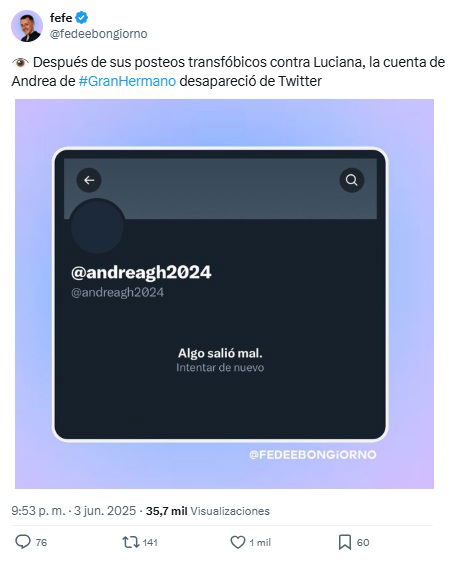The width and height of the screenshot is (461, 563).
Task: Click the 35,7 mil Visualizaciones count
Action: coord(208,511)
